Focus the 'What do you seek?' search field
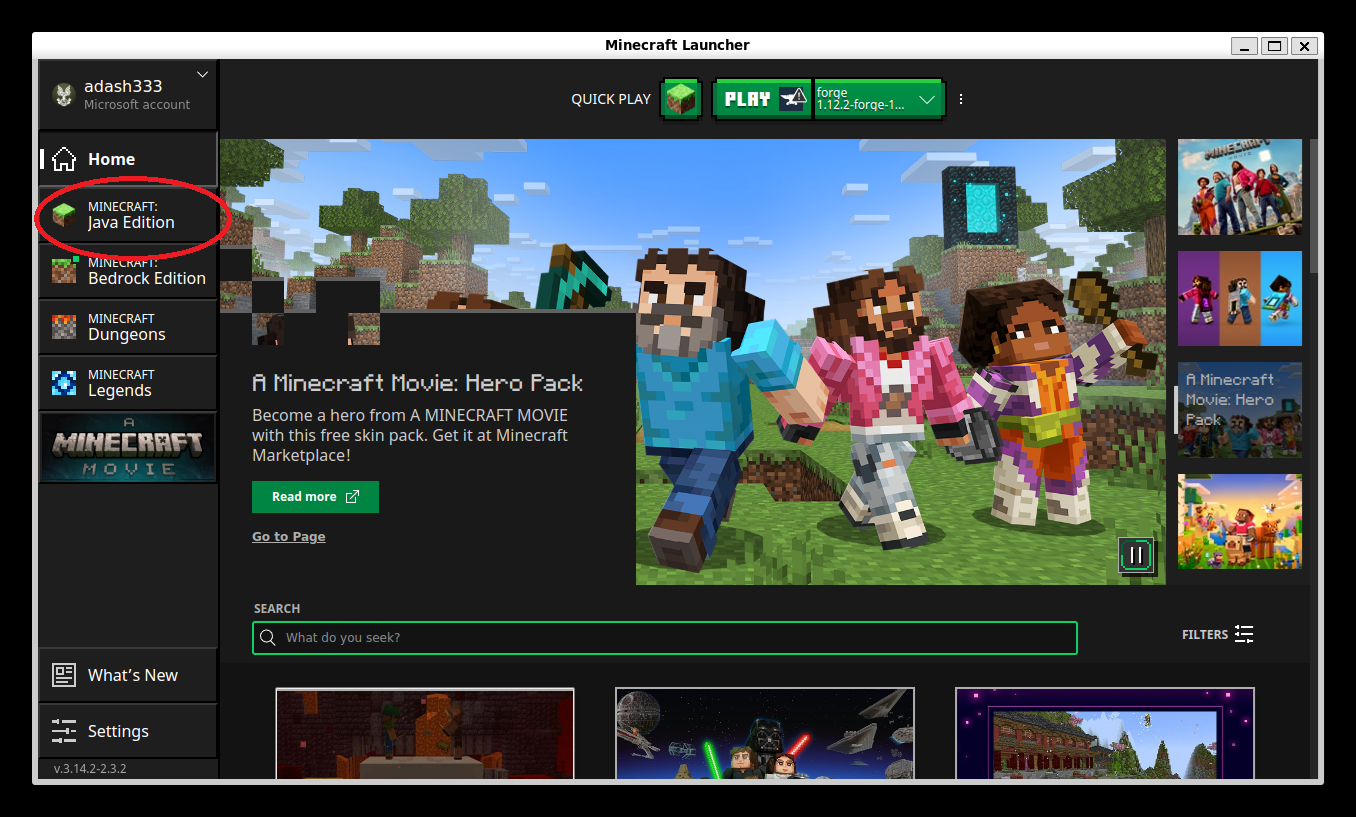 point(665,638)
